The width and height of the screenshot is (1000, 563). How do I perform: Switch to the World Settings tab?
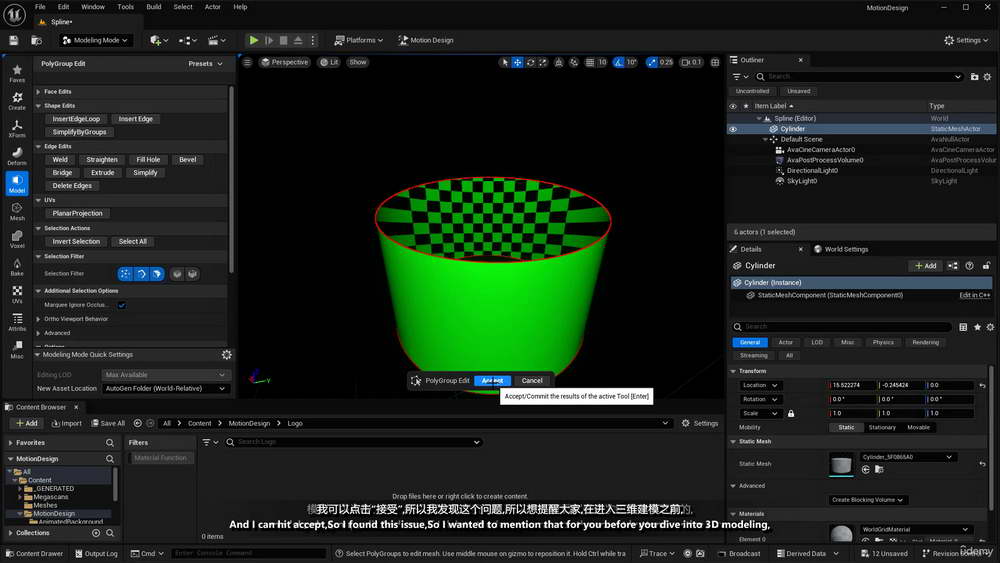click(841, 249)
